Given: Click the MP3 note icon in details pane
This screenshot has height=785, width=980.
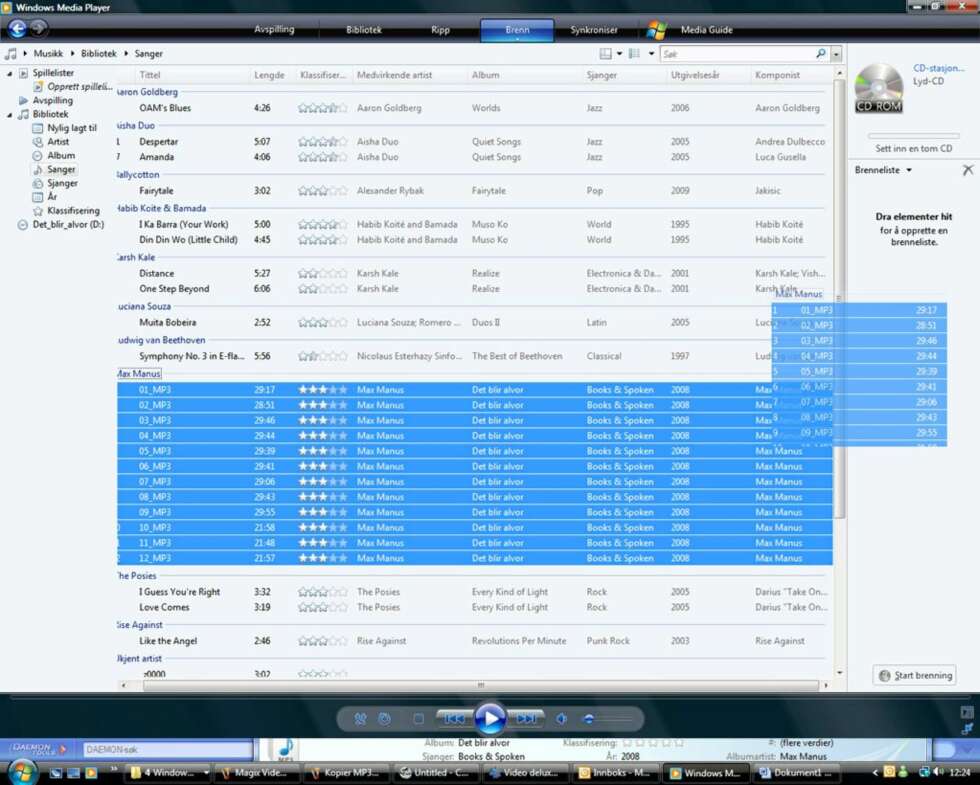Looking at the screenshot, I should coord(285,749).
